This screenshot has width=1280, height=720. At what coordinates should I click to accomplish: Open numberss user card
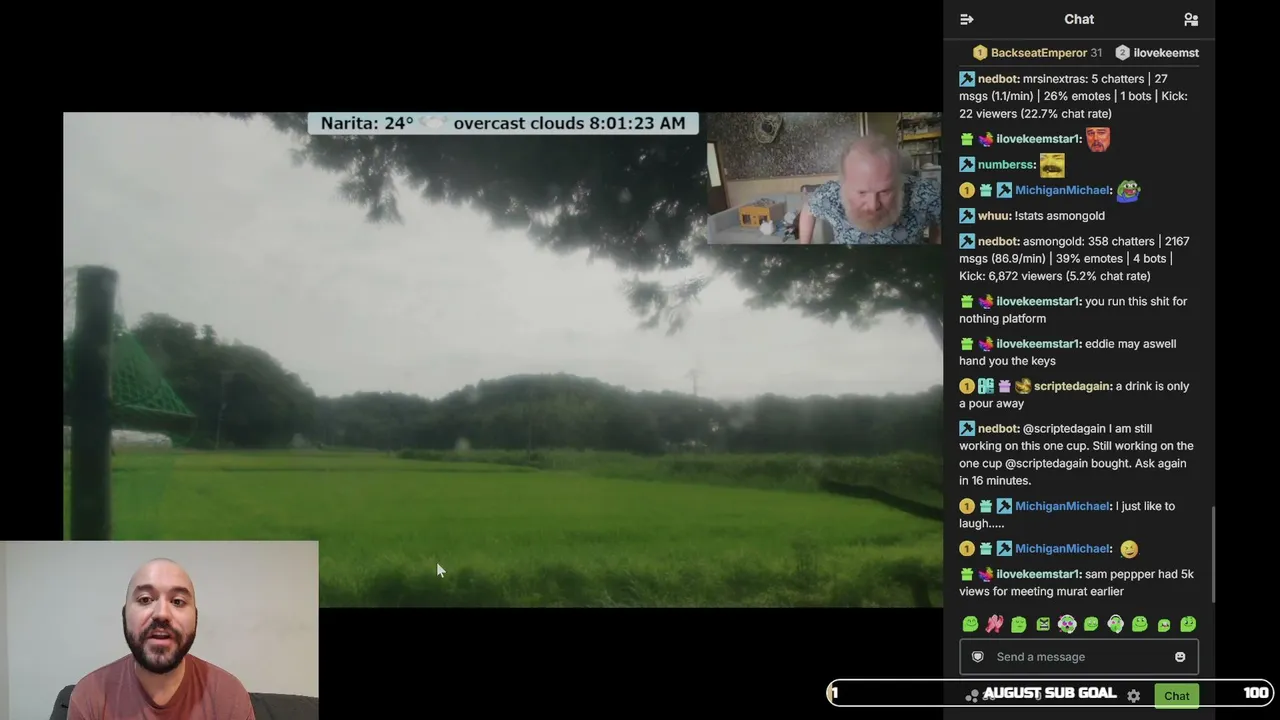point(1006,165)
